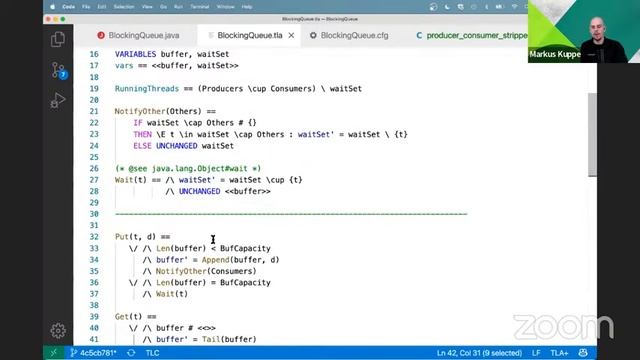This screenshot has height=360, width=640.
Task: Click the Wi-Fi icon in macOS menu bar
Action: point(514,7)
